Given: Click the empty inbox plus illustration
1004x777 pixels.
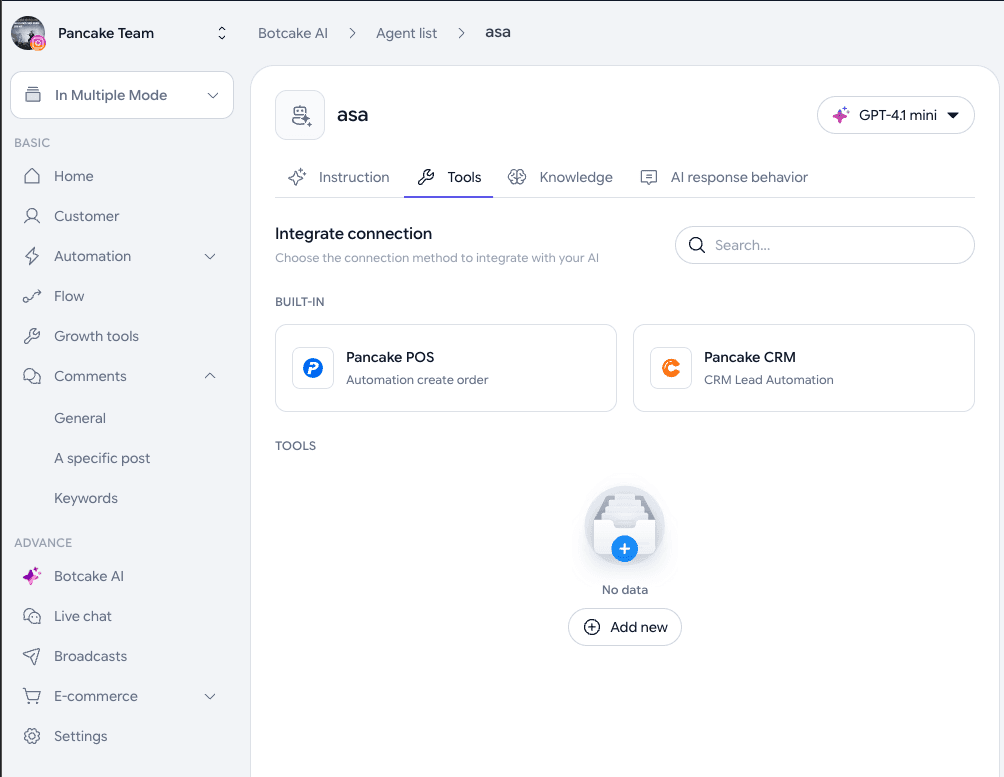Looking at the screenshot, I should click(x=624, y=527).
